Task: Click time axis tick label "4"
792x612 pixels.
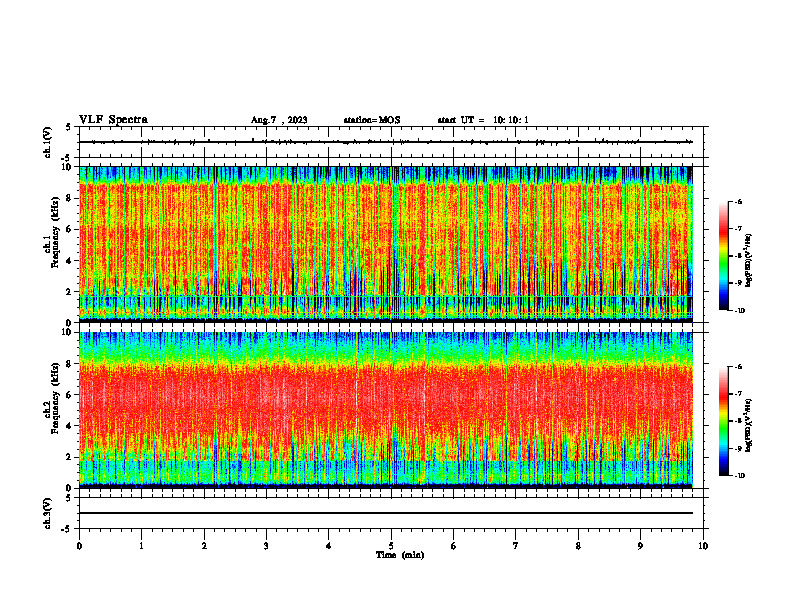Action: (x=329, y=546)
